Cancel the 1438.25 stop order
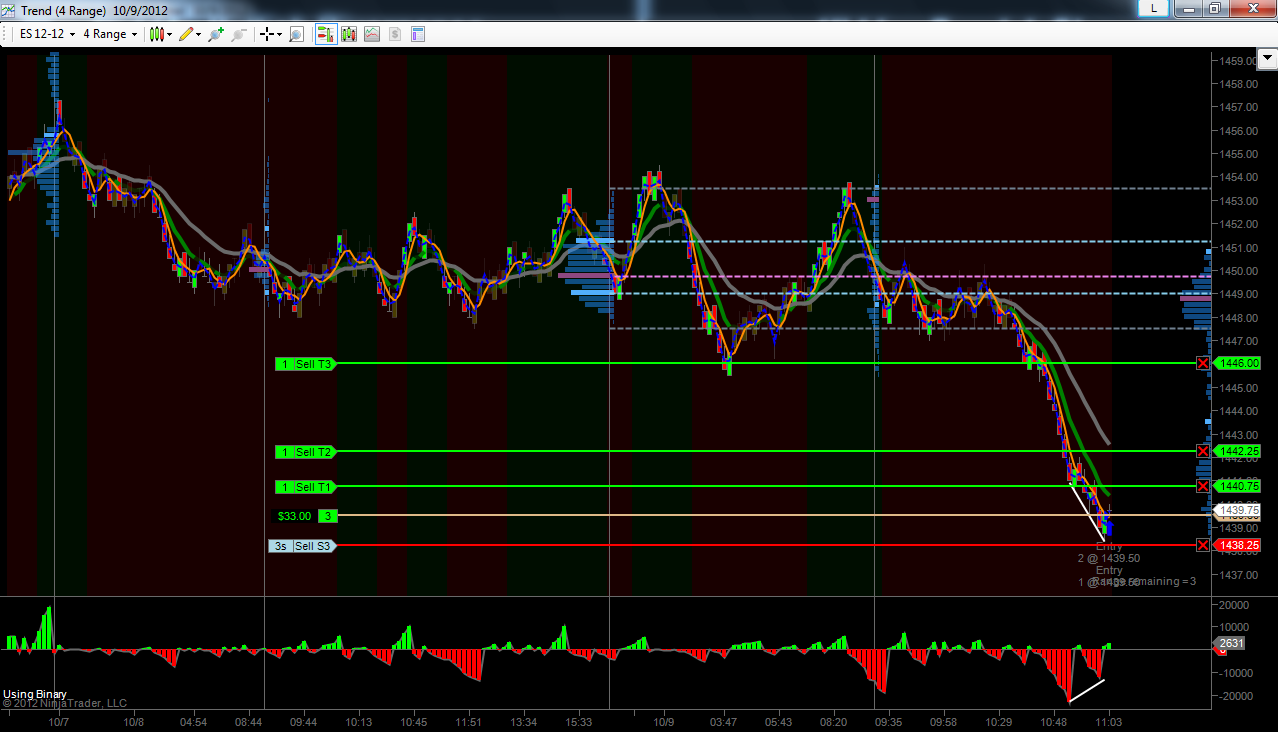The height and width of the screenshot is (732, 1278). pos(1202,545)
